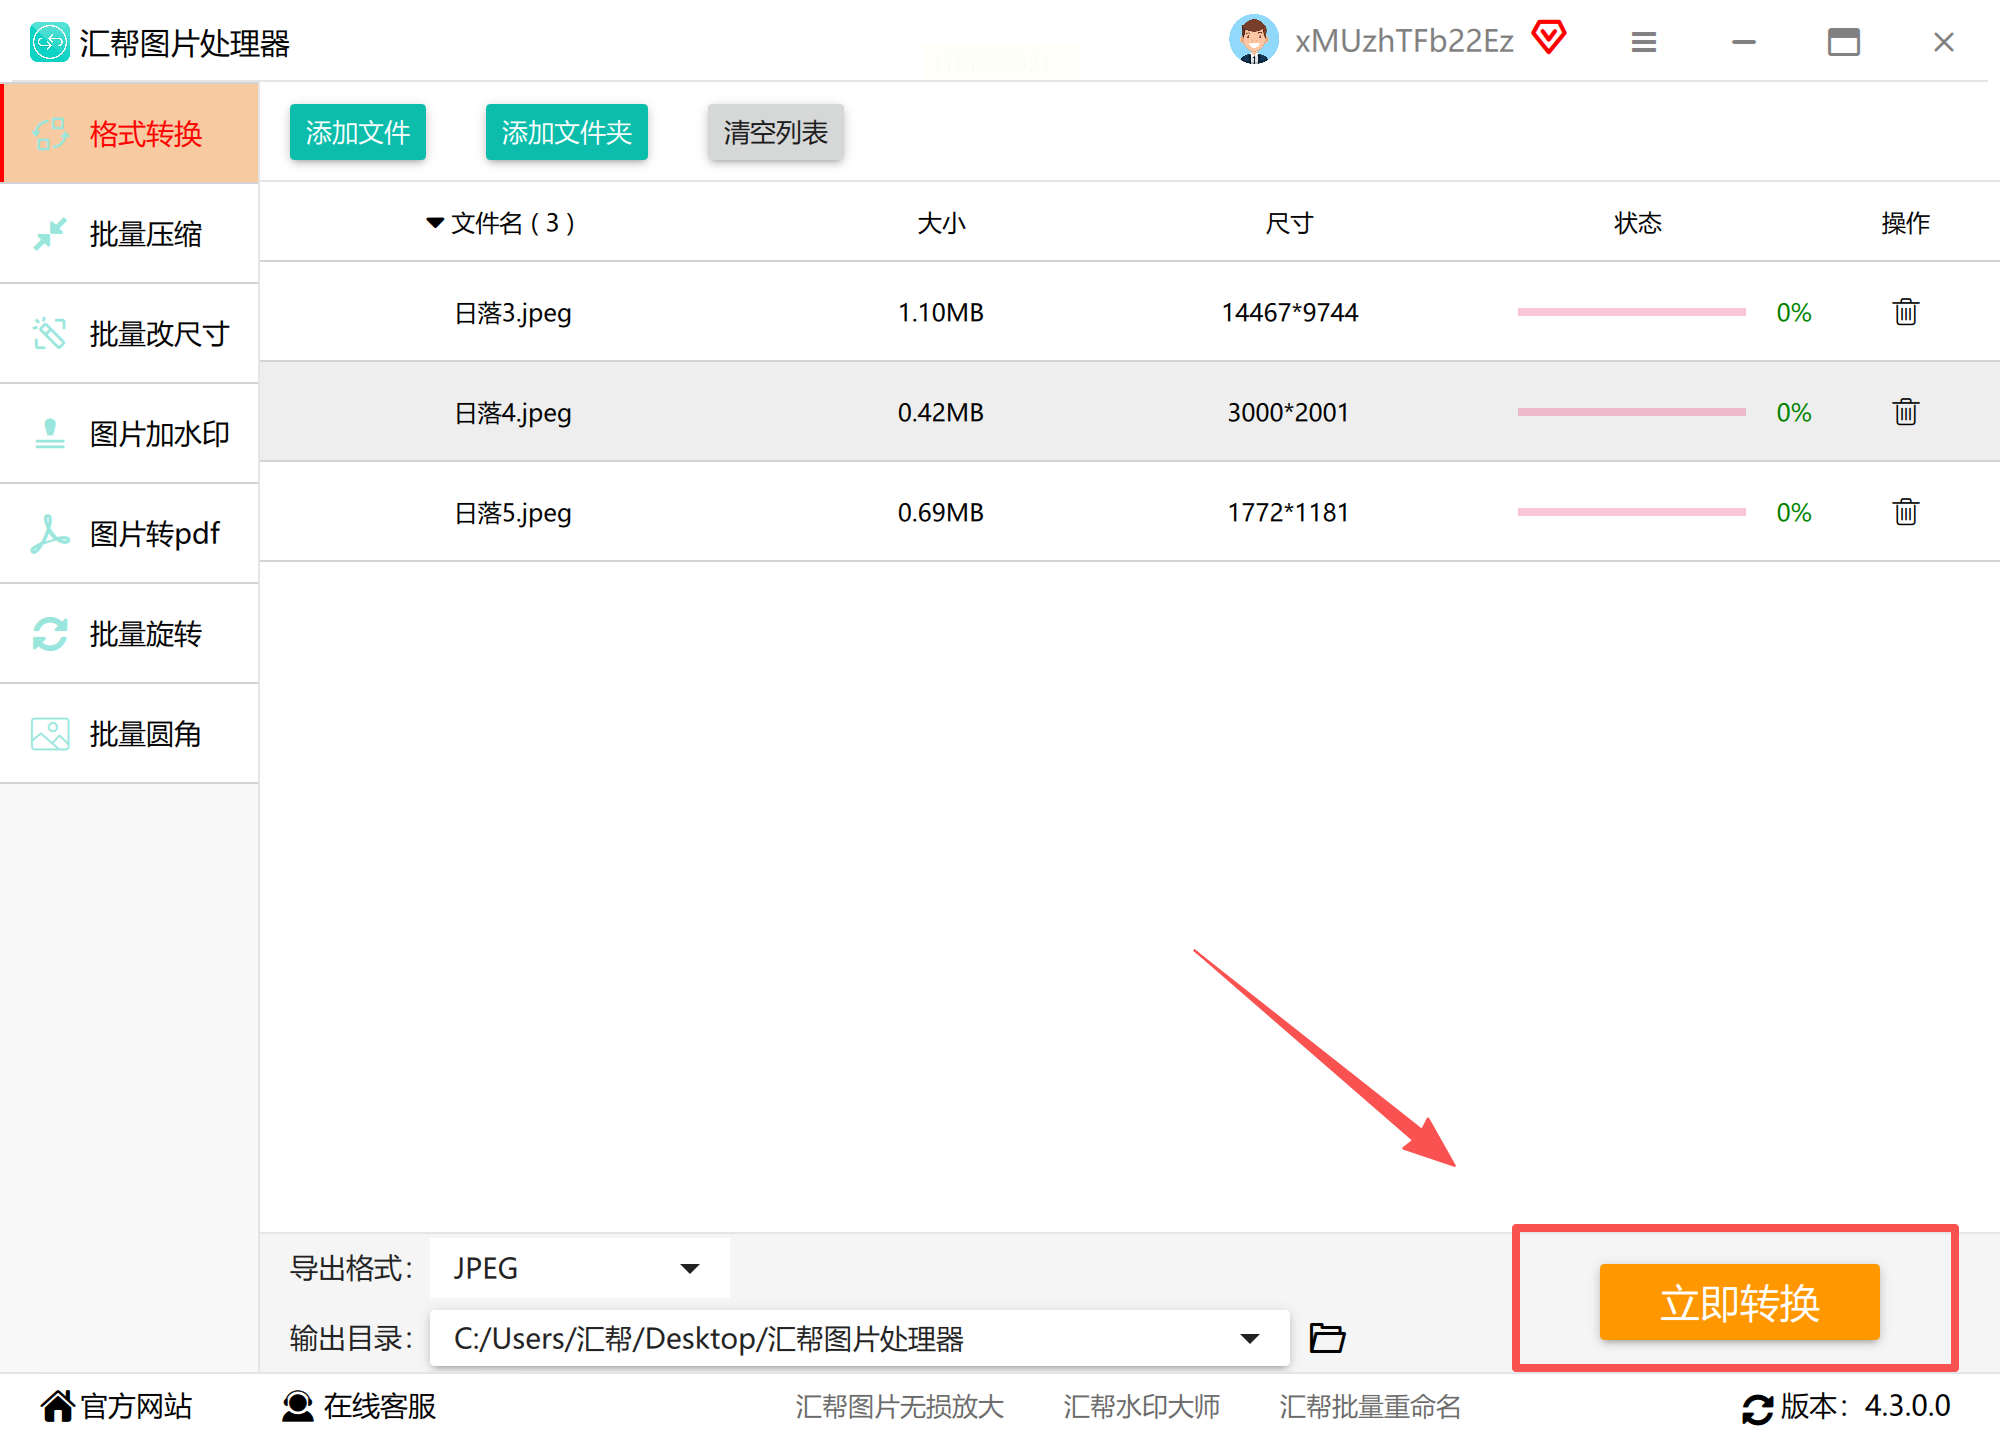Screen dimensions: 2000x1440
Task: Expand the 导出格式 JPEG dropdown
Action: [x=689, y=1268]
